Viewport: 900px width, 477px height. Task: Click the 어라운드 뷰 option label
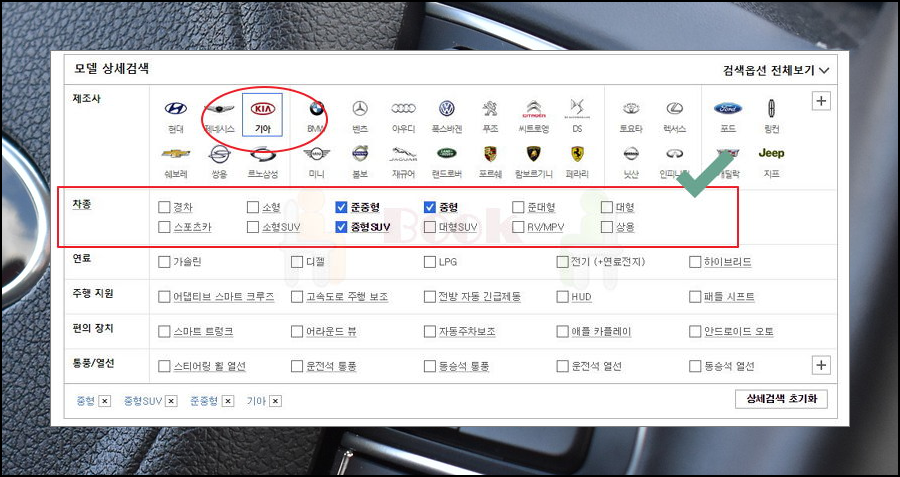[331, 332]
